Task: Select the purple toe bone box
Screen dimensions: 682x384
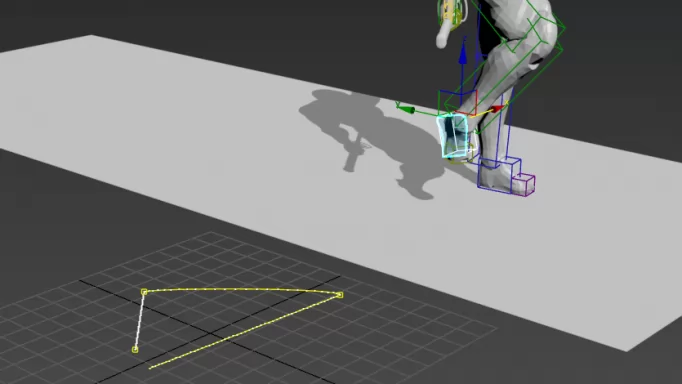Action: tap(524, 185)
